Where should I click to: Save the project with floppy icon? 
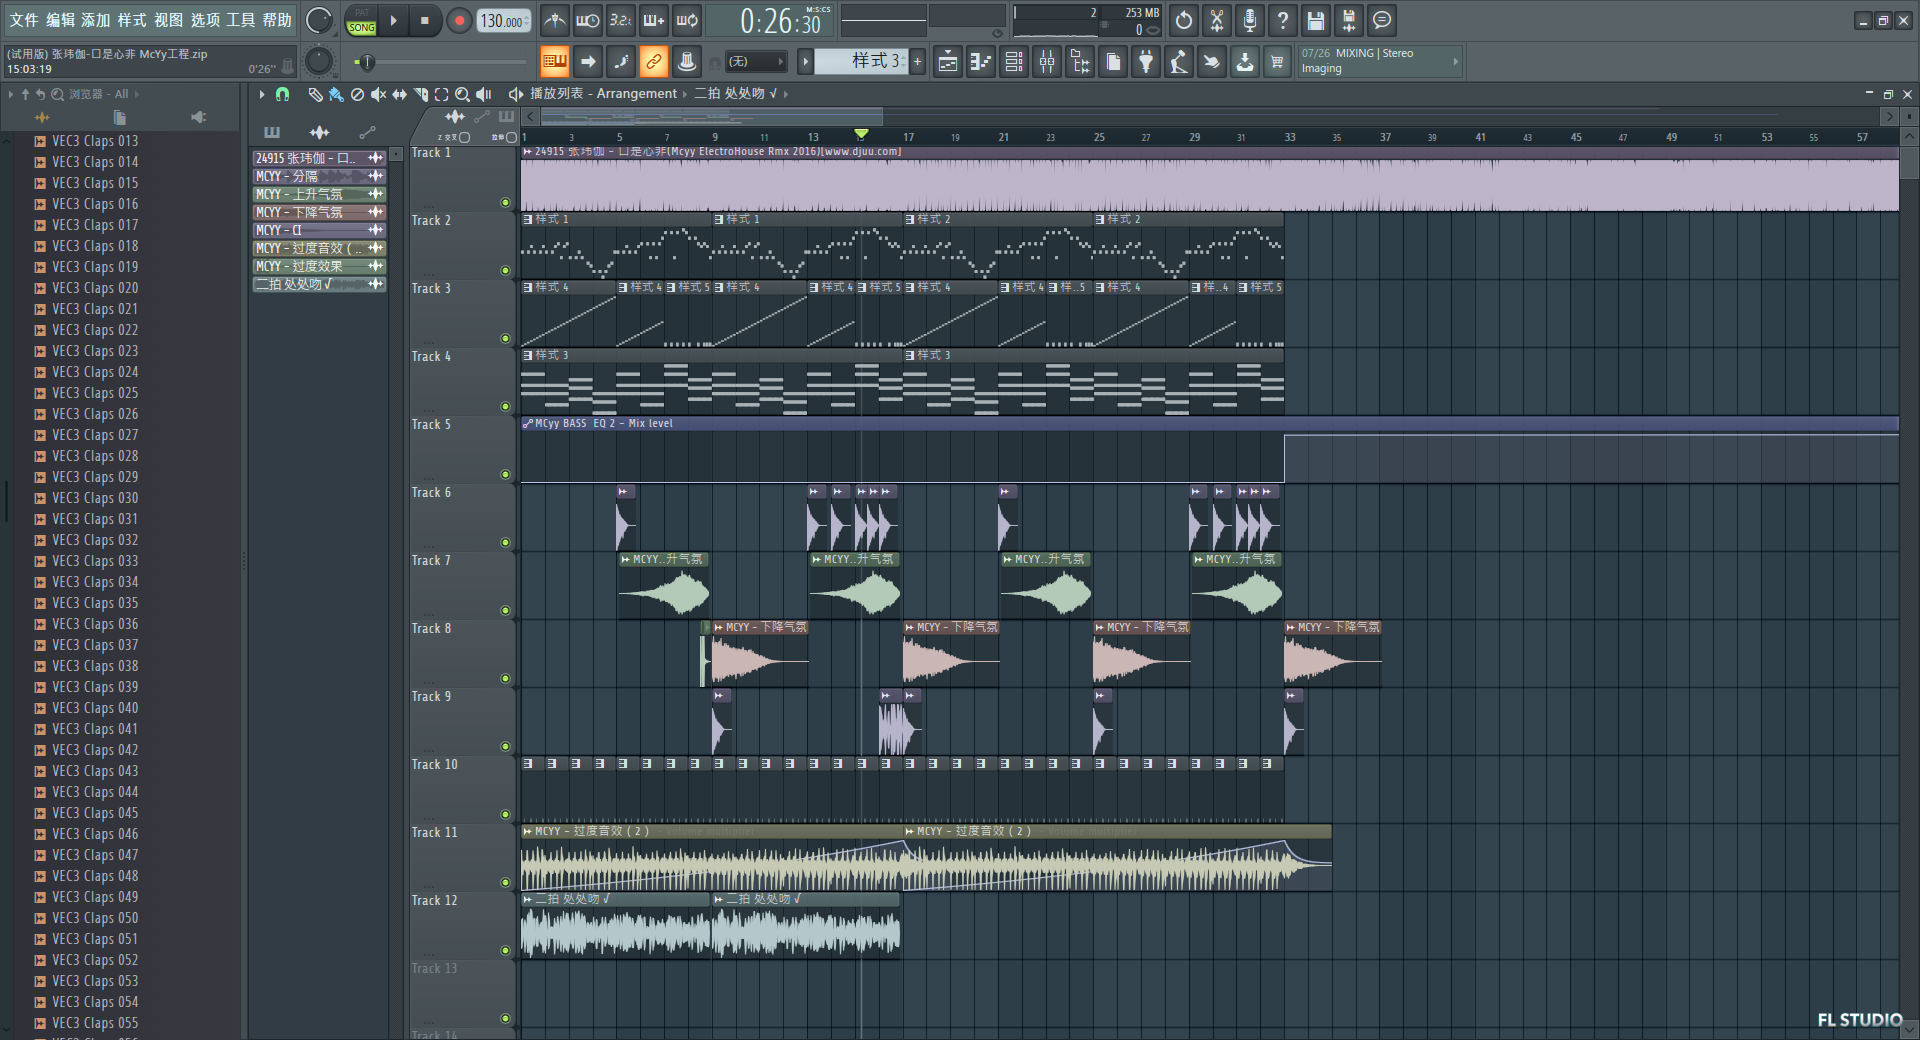(x=1316, y=20)
